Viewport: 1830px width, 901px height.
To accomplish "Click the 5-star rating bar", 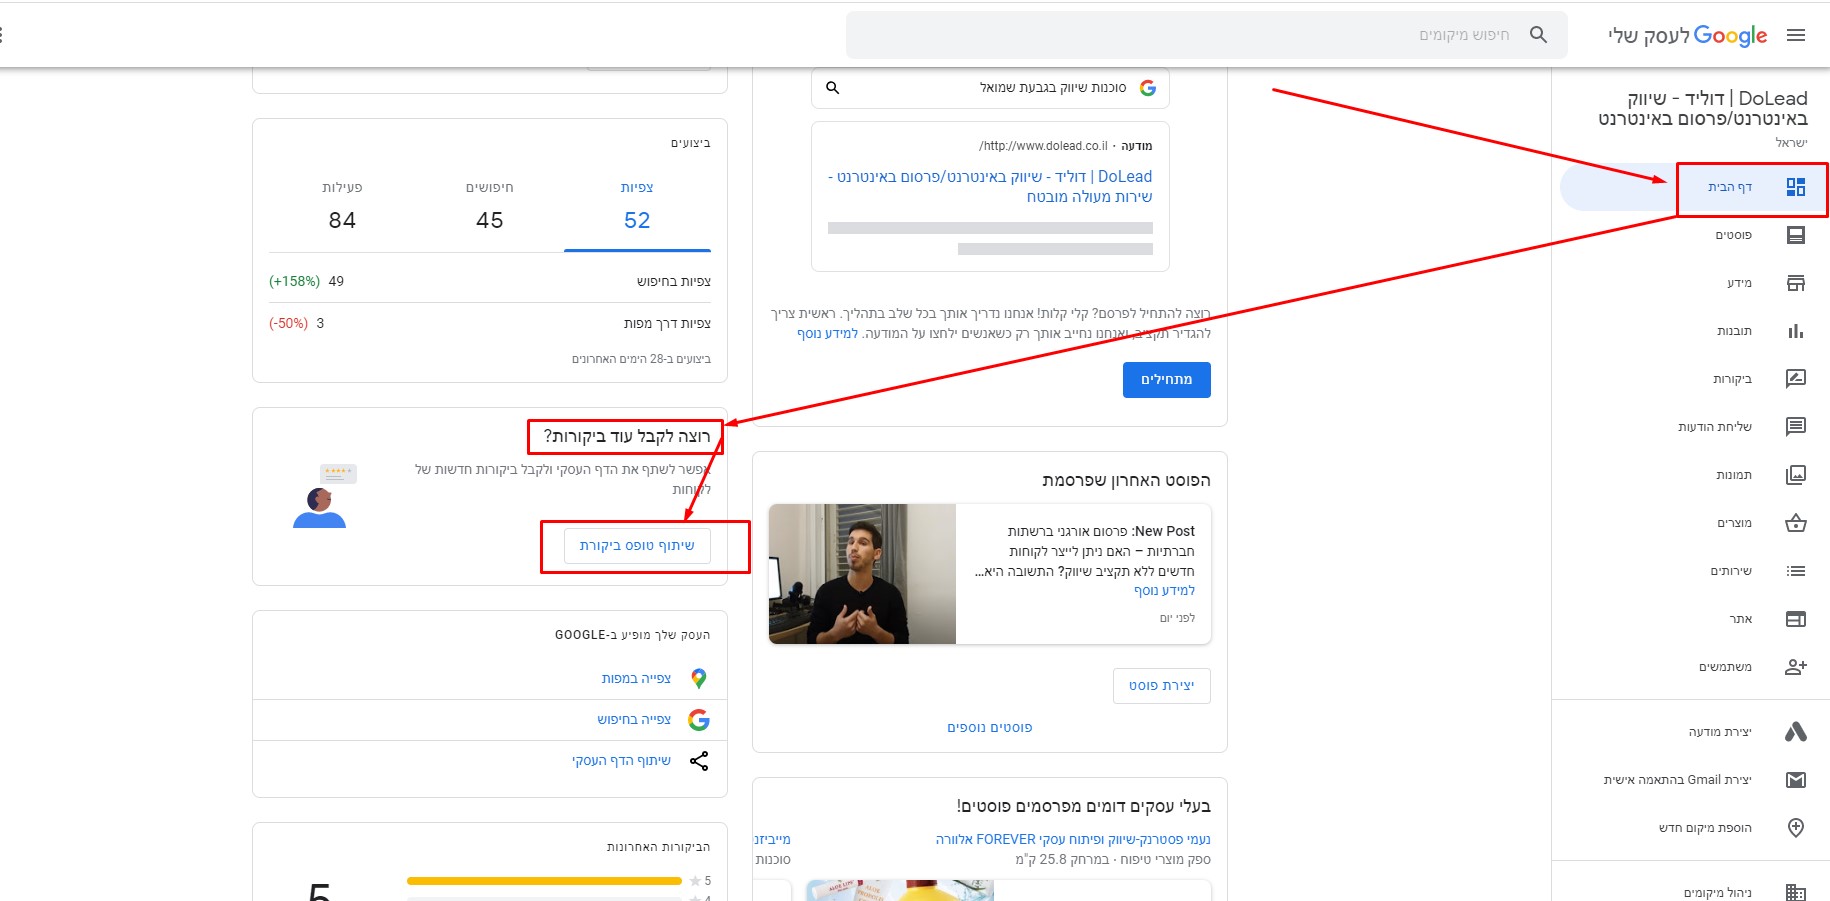I will [x=544, y=881].
